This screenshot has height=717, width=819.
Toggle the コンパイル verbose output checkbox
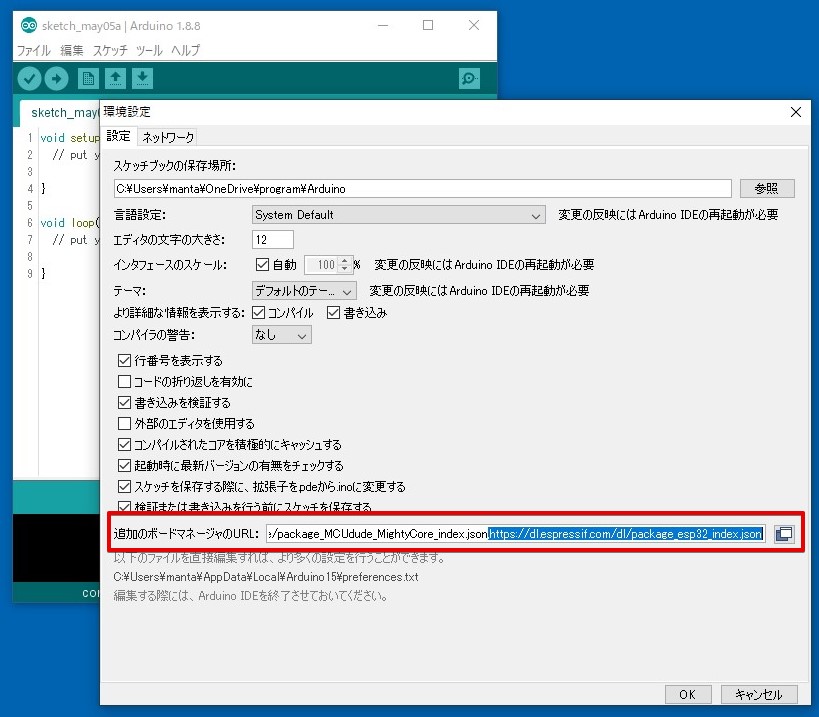[259, 313]
